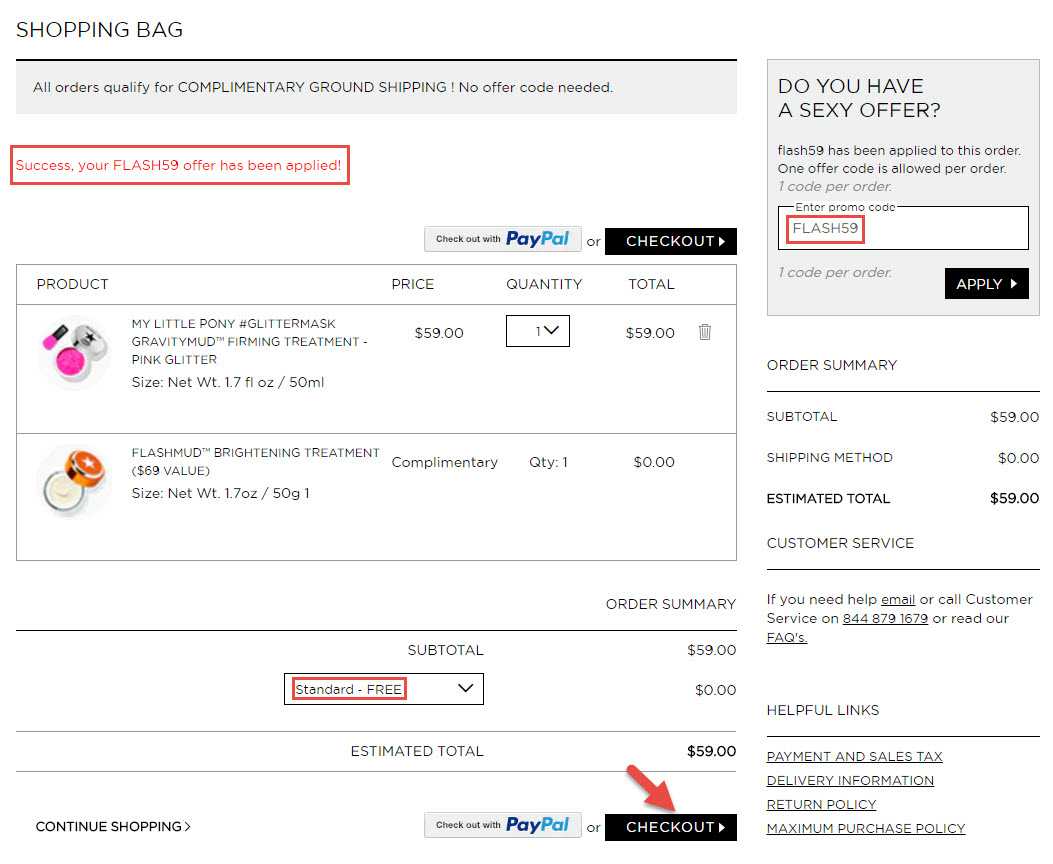Click the ESTIMATED TOTAL $59.00 in sidebar

tap(903, 498)
